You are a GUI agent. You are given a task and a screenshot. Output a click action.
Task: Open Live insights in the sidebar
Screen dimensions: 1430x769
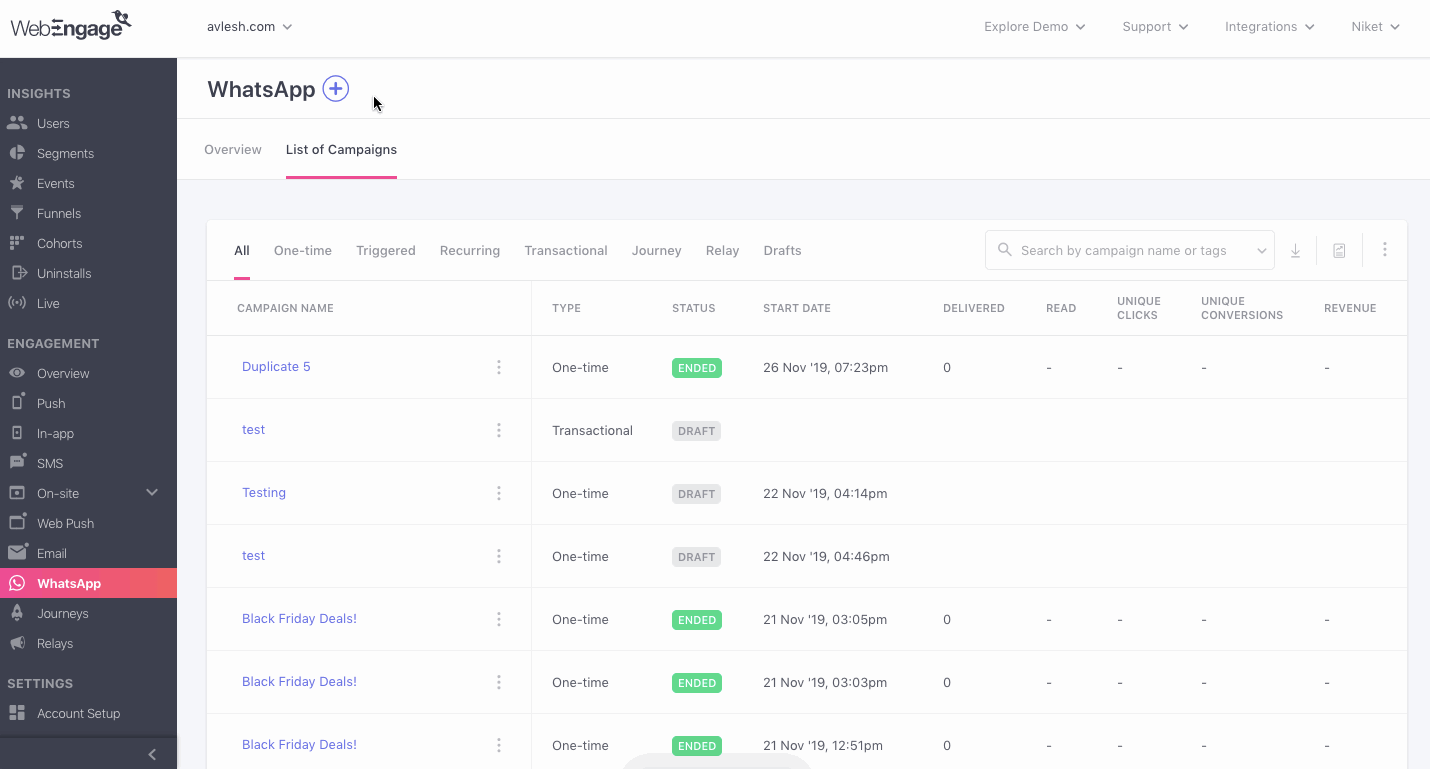[x=50, y=303]
